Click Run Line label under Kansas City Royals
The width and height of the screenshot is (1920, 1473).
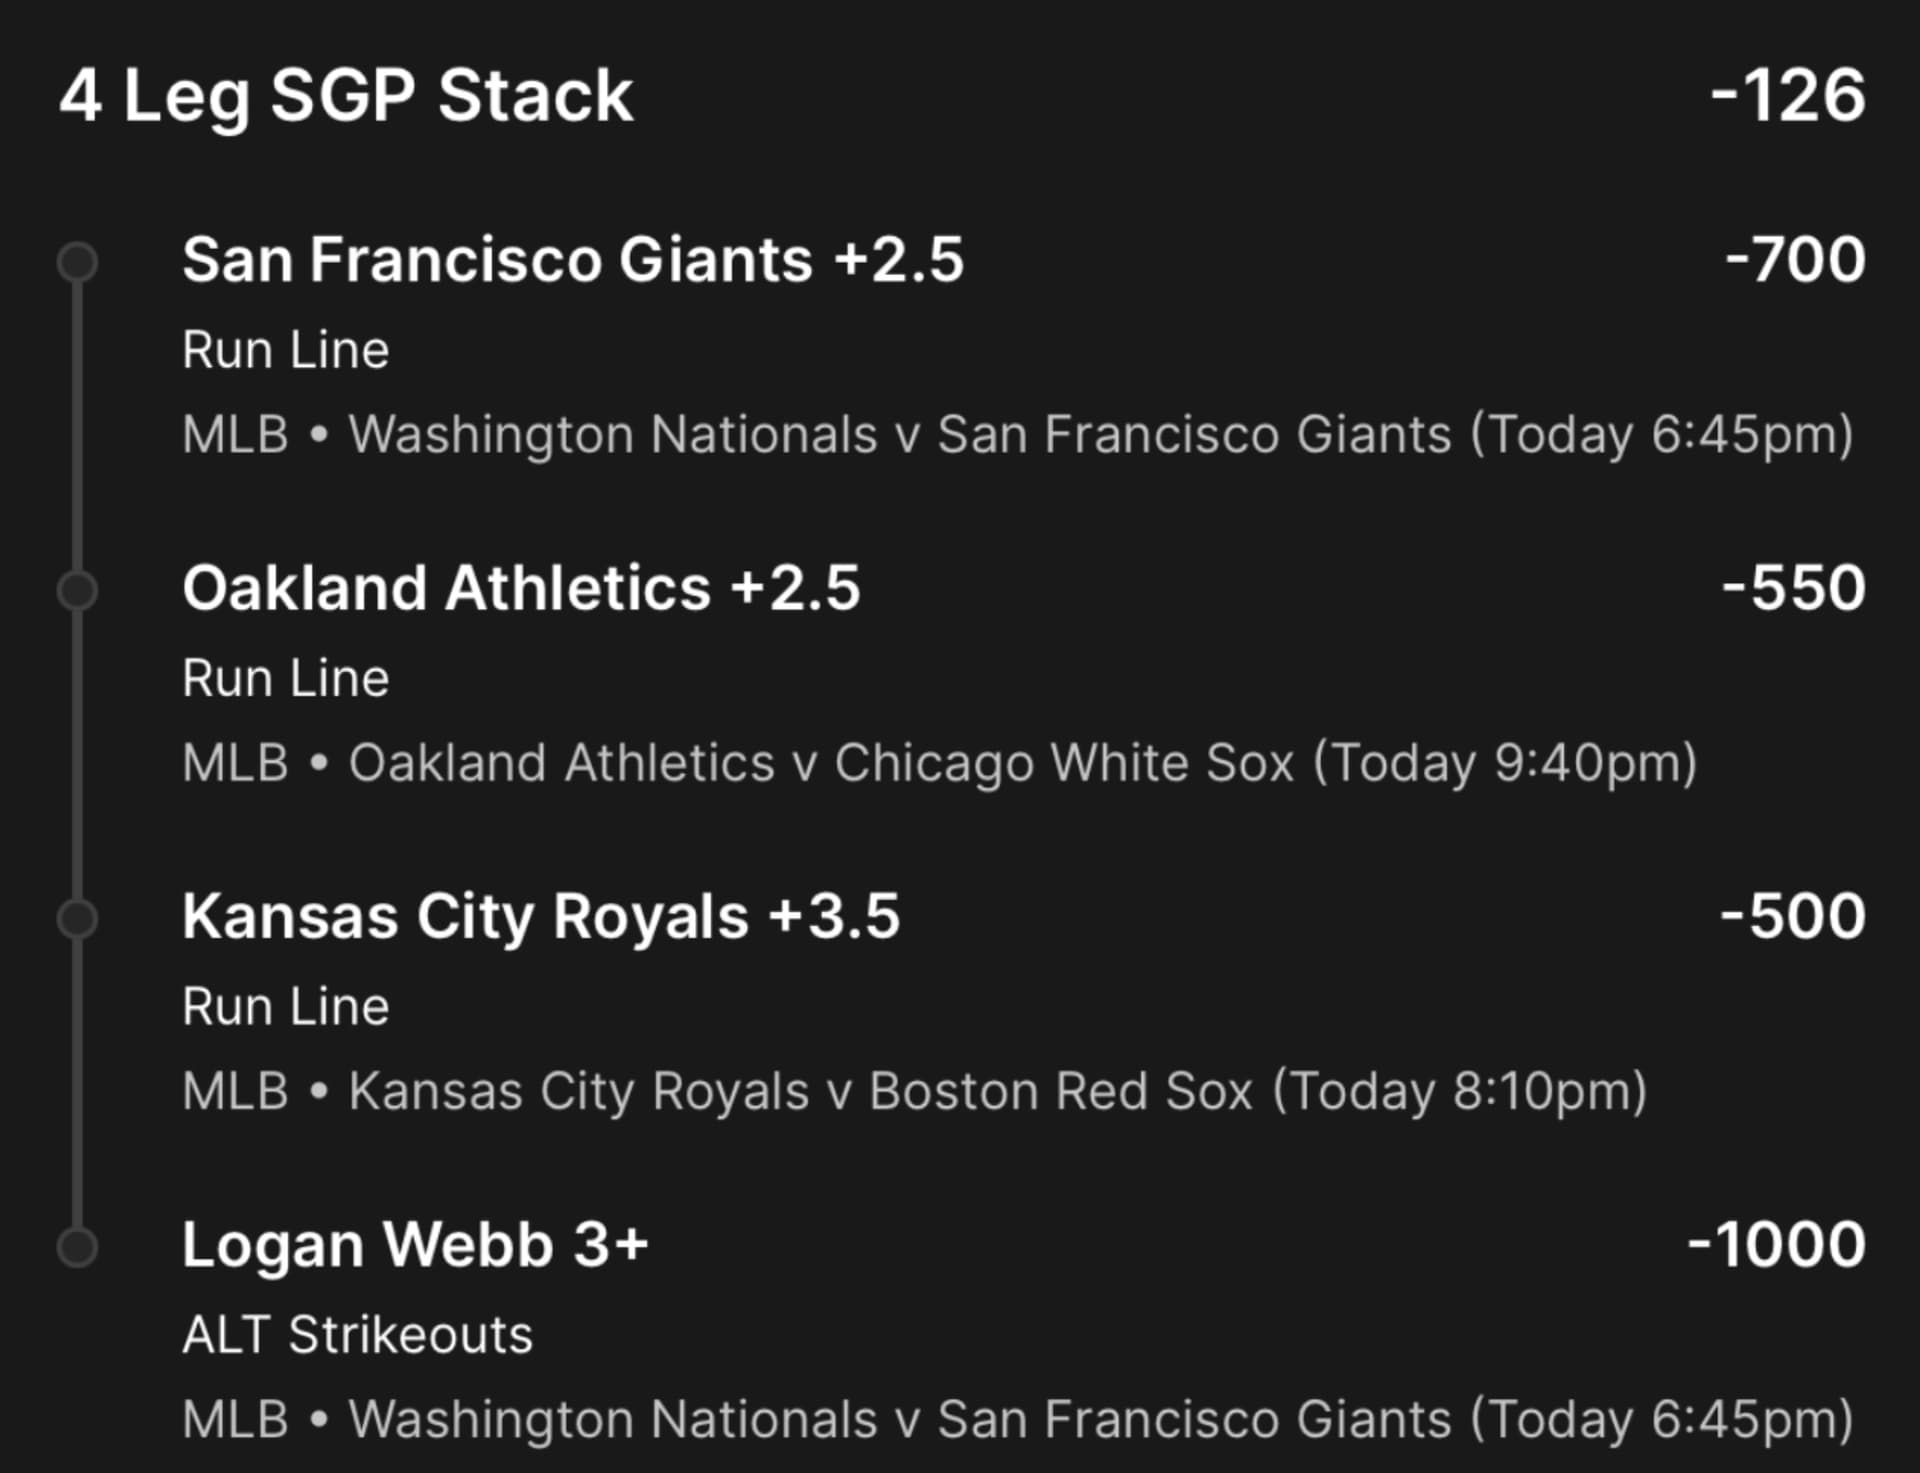(x=285, y=1006)
